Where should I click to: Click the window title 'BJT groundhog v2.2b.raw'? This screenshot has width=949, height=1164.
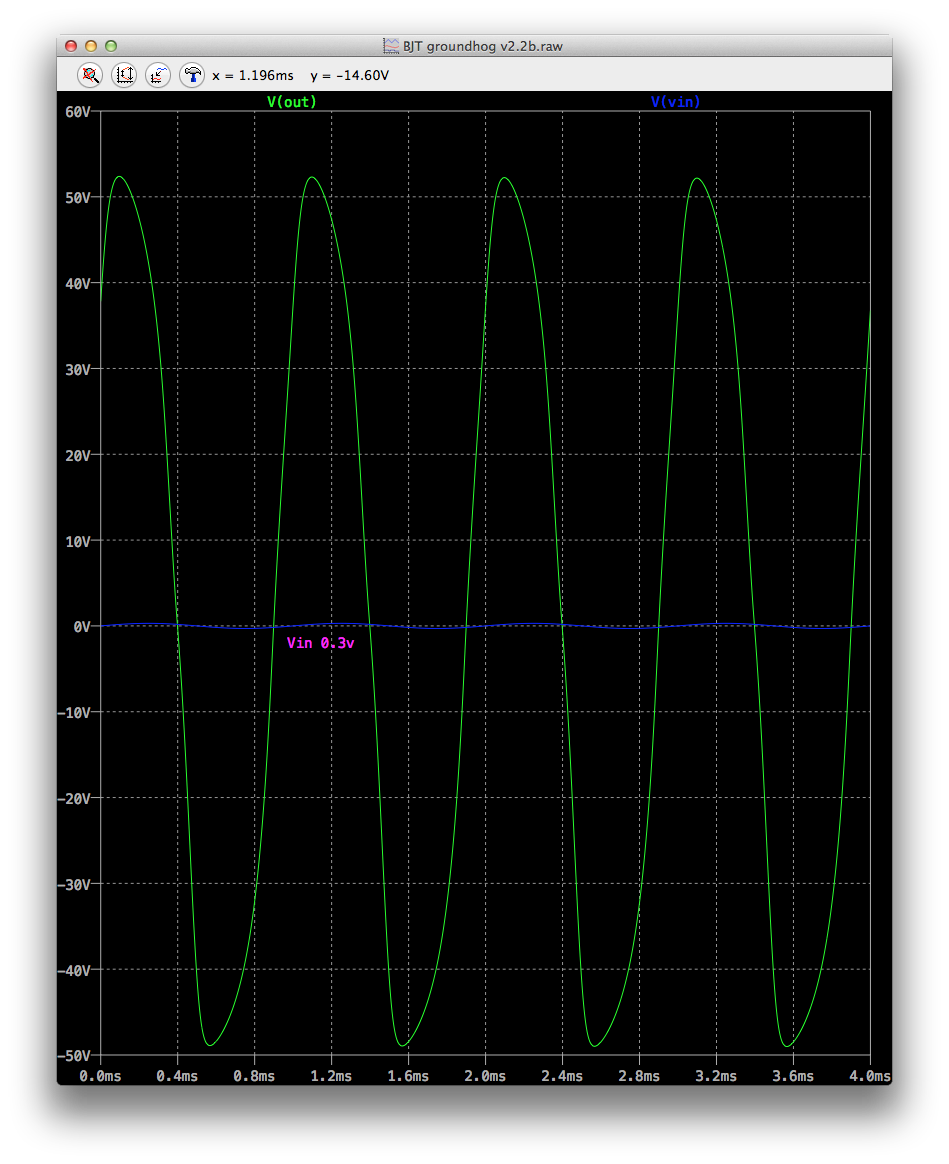point(483,46)
